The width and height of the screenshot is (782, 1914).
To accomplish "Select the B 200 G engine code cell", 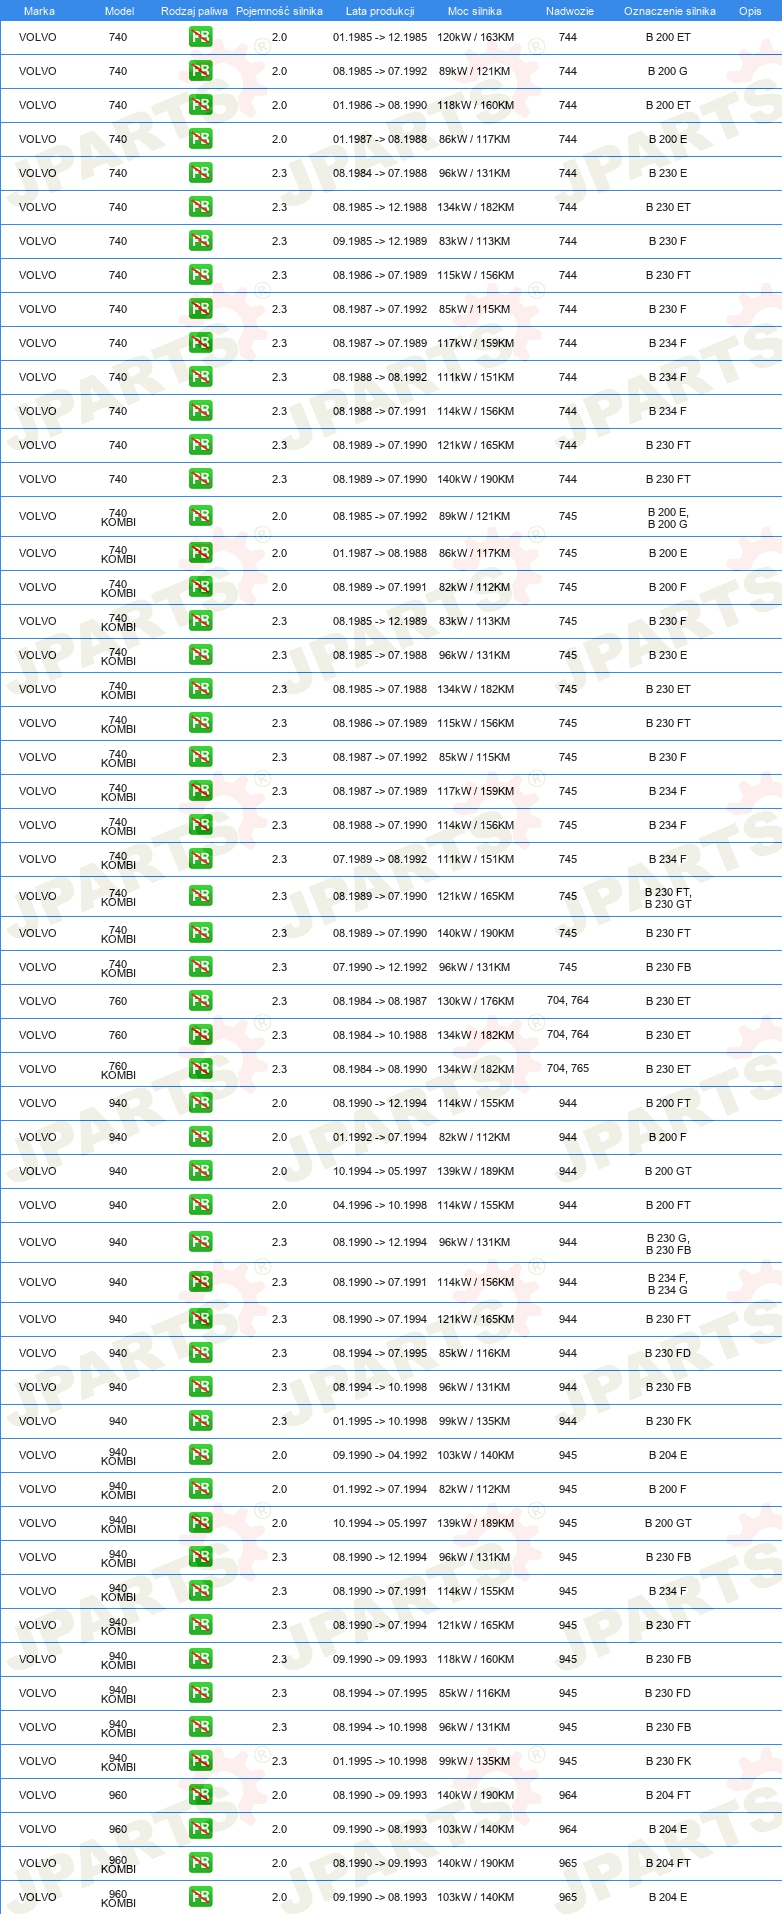I will (668, 71).
